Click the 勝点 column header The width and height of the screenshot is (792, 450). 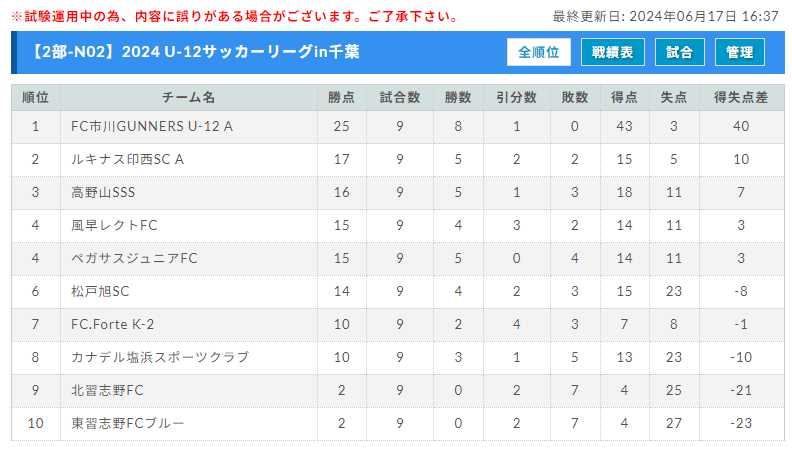(342, 97)
